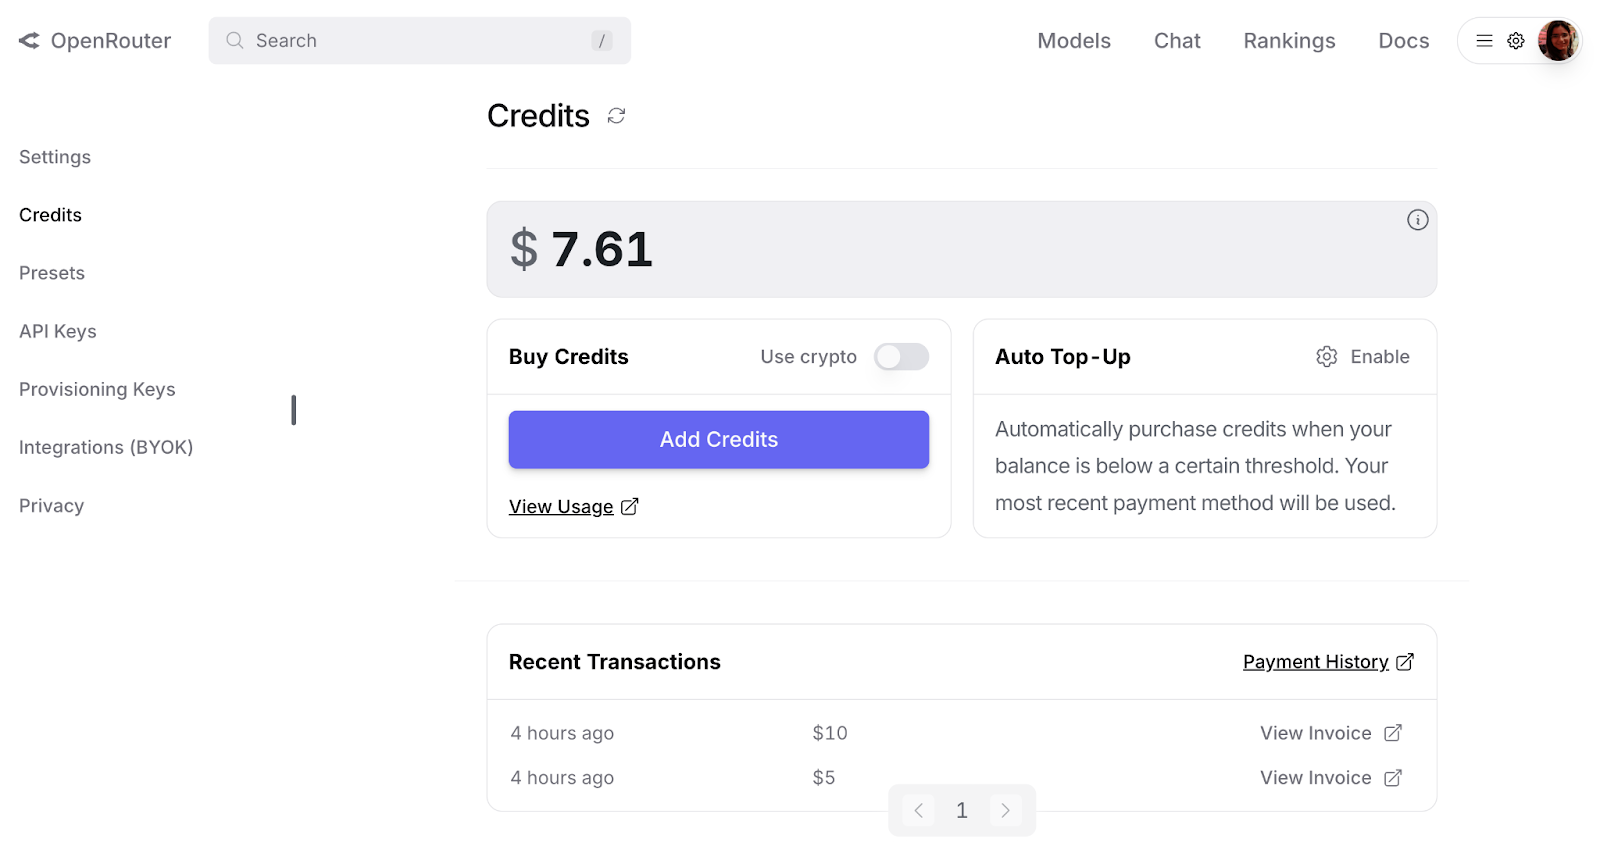
Task: Click the Auto Top-Up heading
Action: [1063, 357]
